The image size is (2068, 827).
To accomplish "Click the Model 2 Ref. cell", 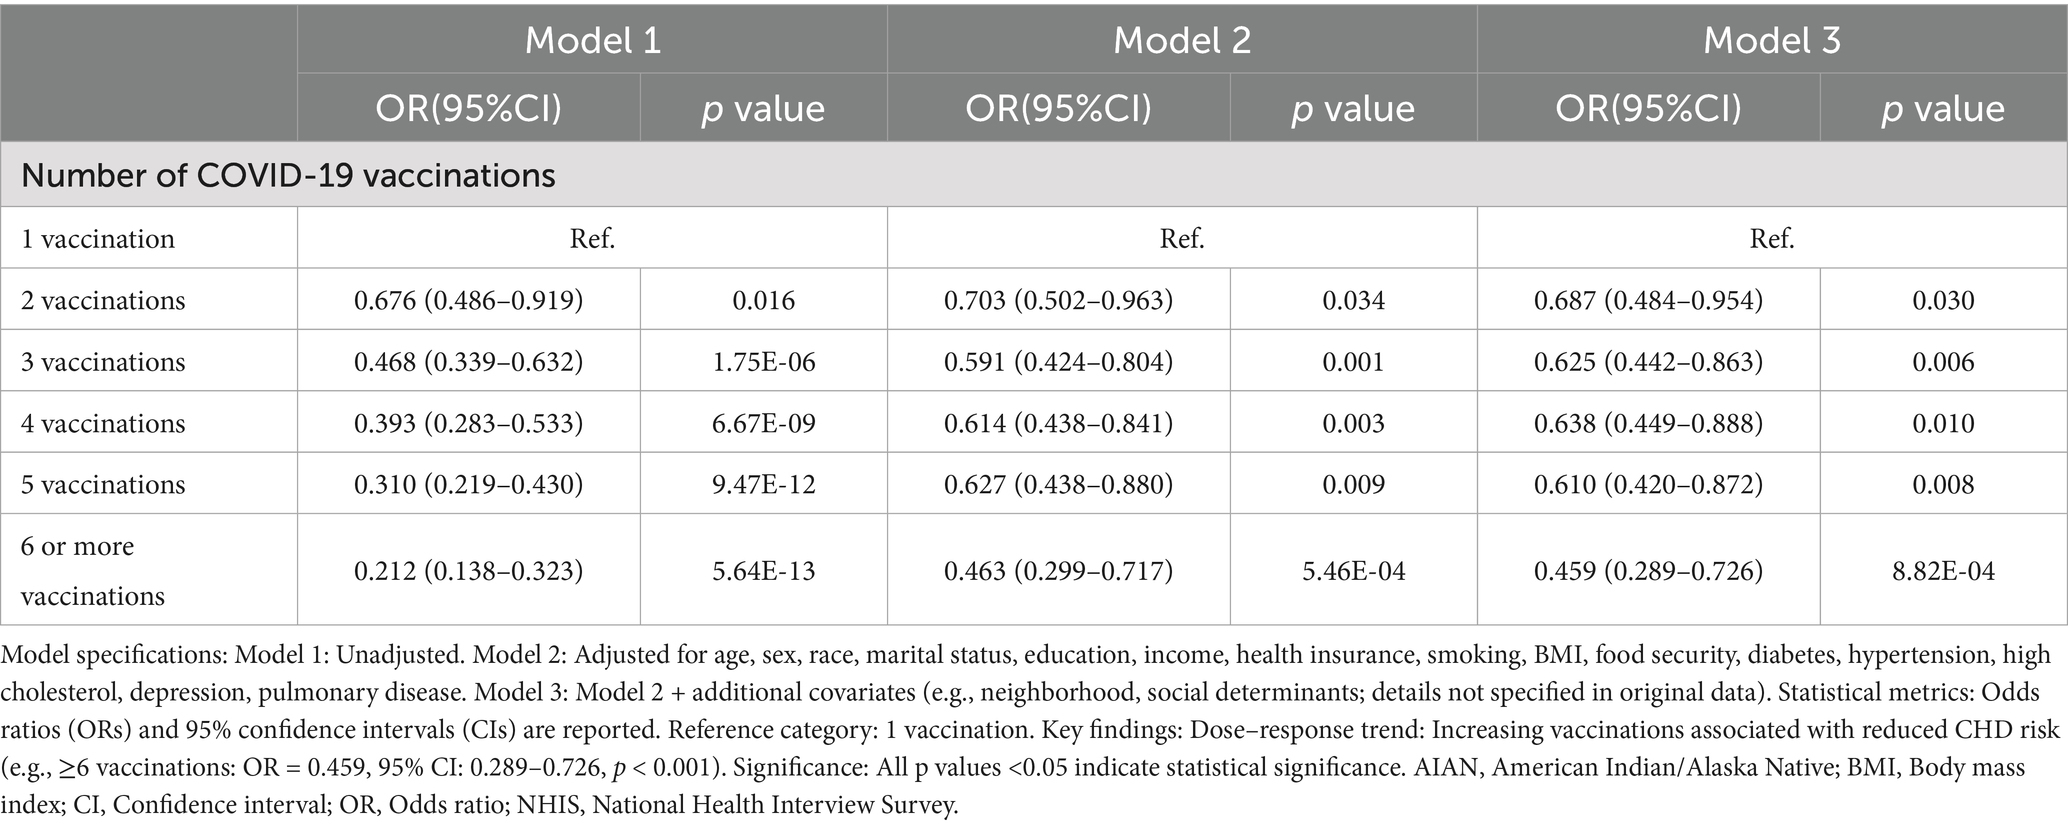I will [1182, 239].
